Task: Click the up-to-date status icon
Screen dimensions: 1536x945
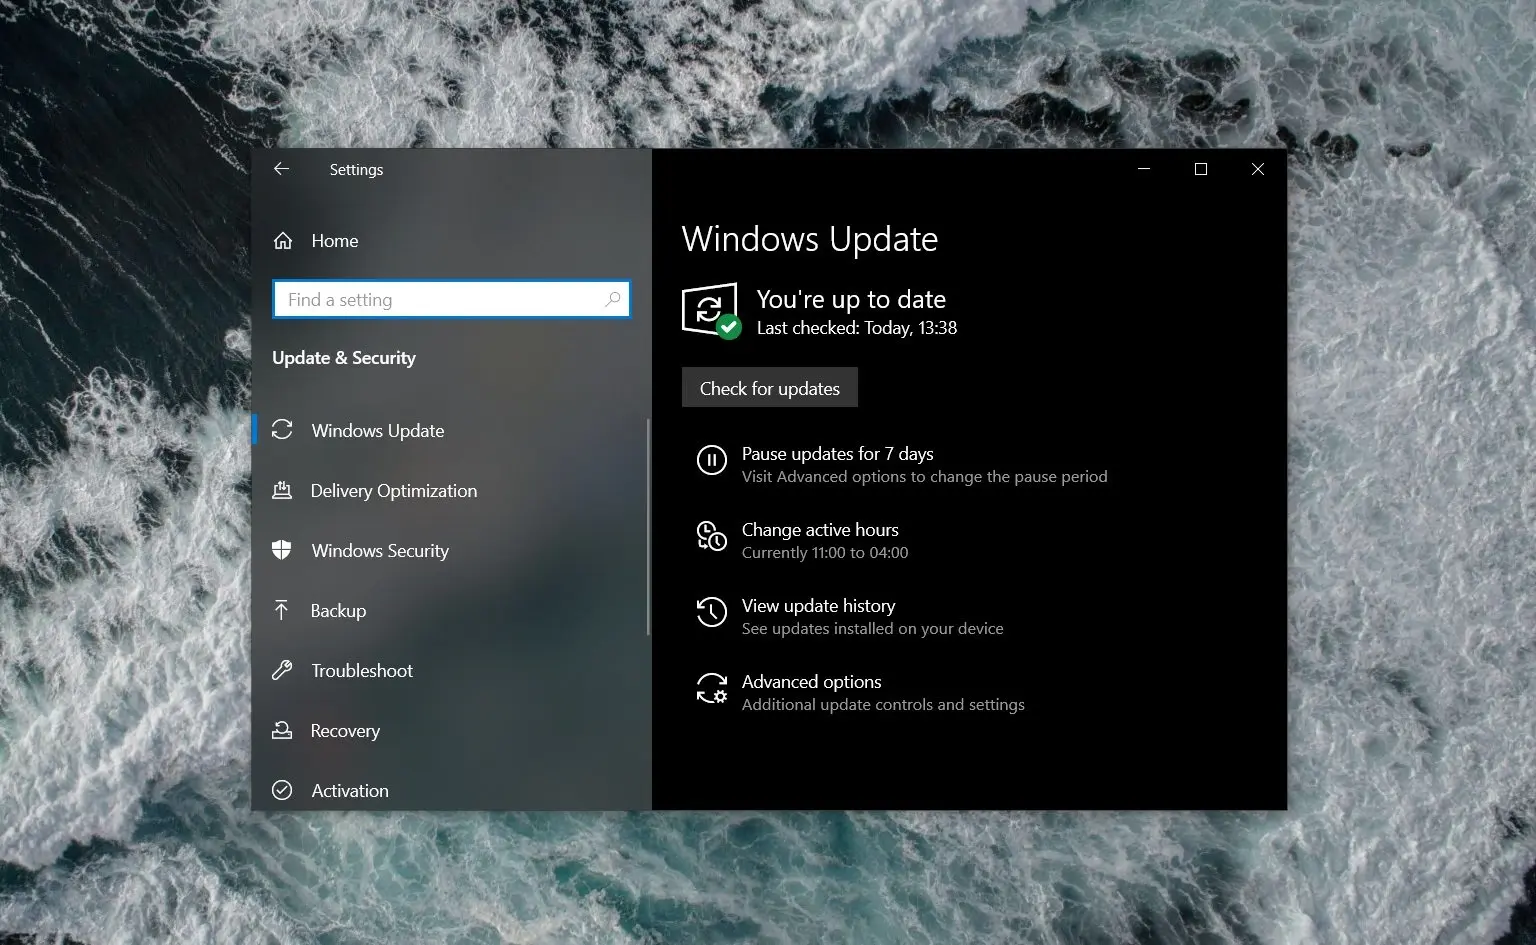Action: 711,310
